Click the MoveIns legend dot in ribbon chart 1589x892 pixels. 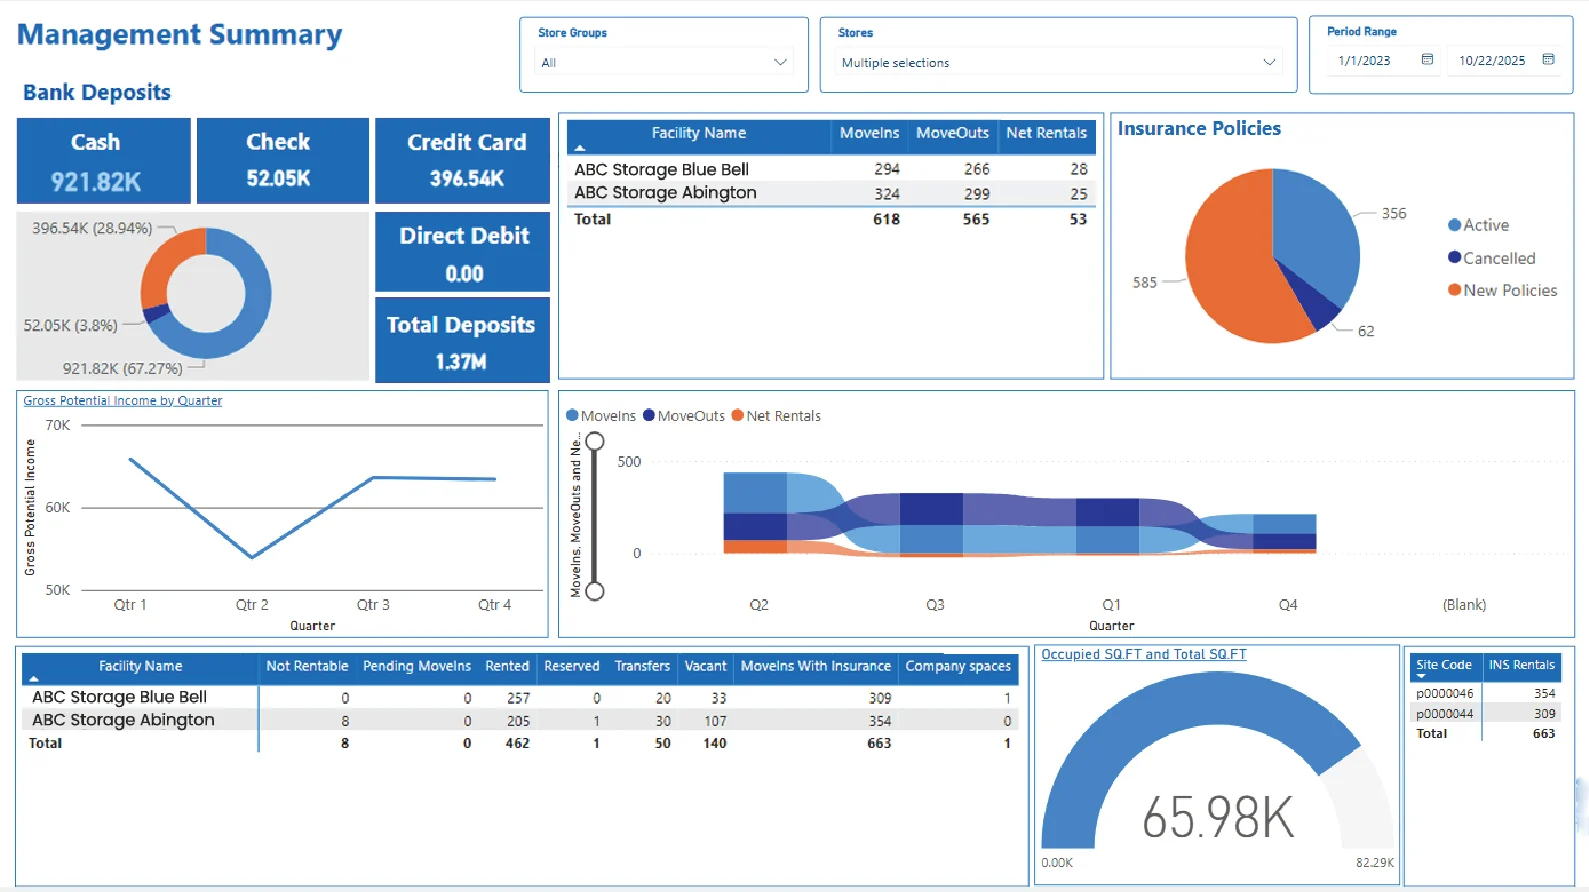click(x=572, y=416)
